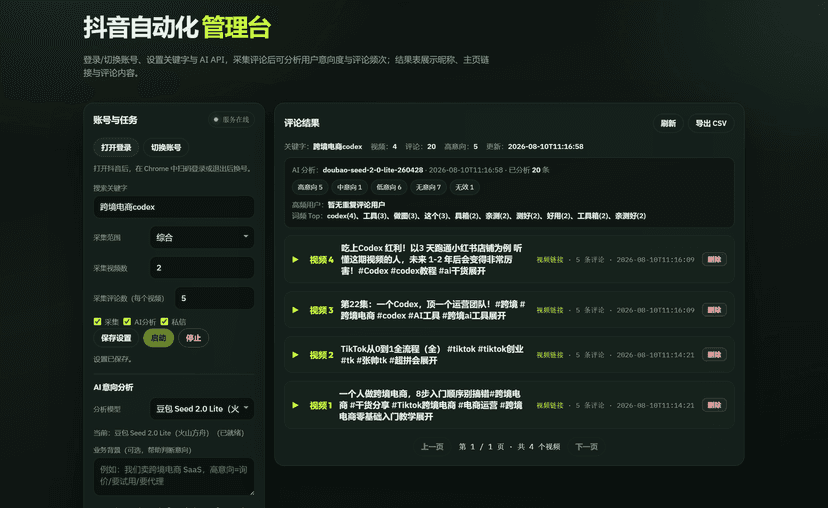Click title text starting 吃上Codex 红利

(x=431, y=259)
